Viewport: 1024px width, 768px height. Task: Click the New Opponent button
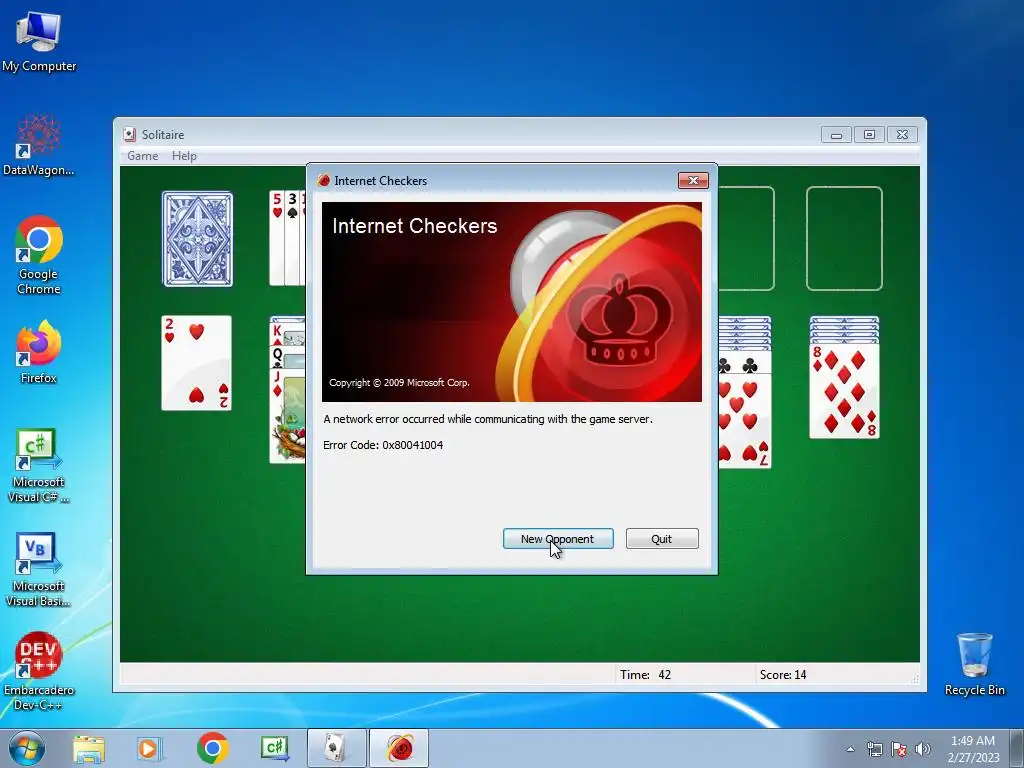[x=558, y=539]
